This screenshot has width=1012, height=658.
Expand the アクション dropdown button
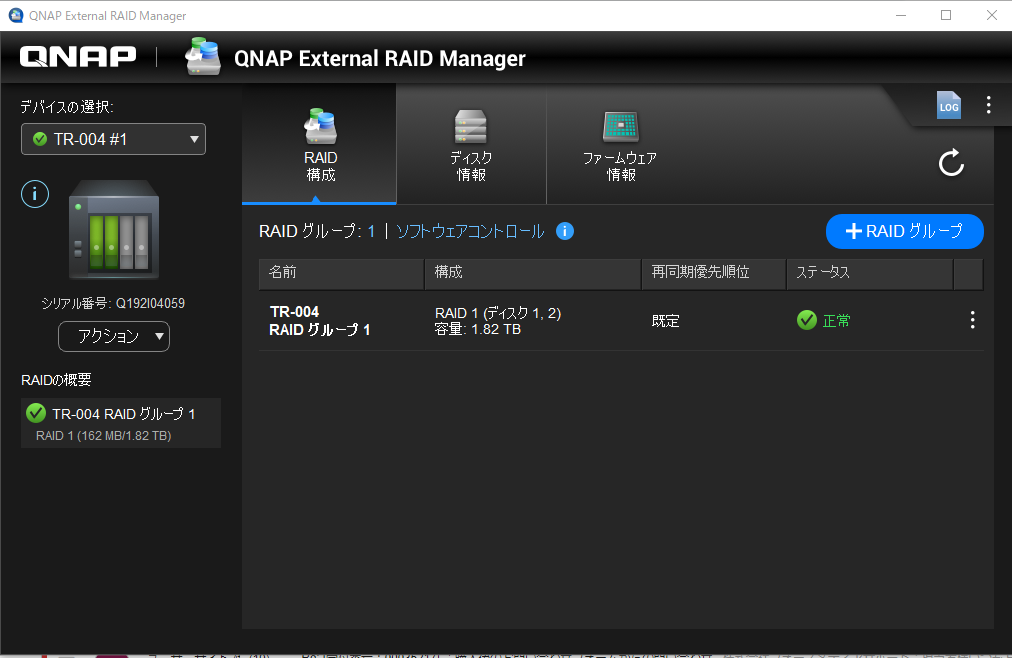[114, 336]
